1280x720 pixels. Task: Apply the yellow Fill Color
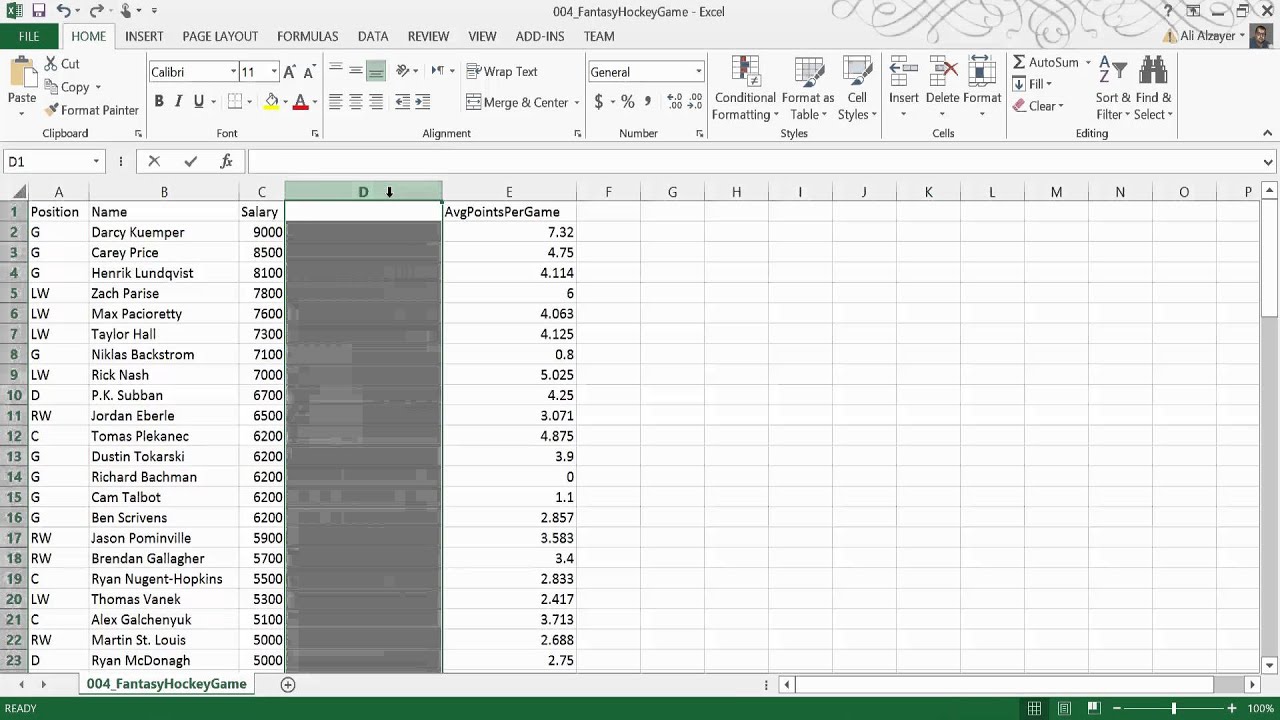[271, 101]
